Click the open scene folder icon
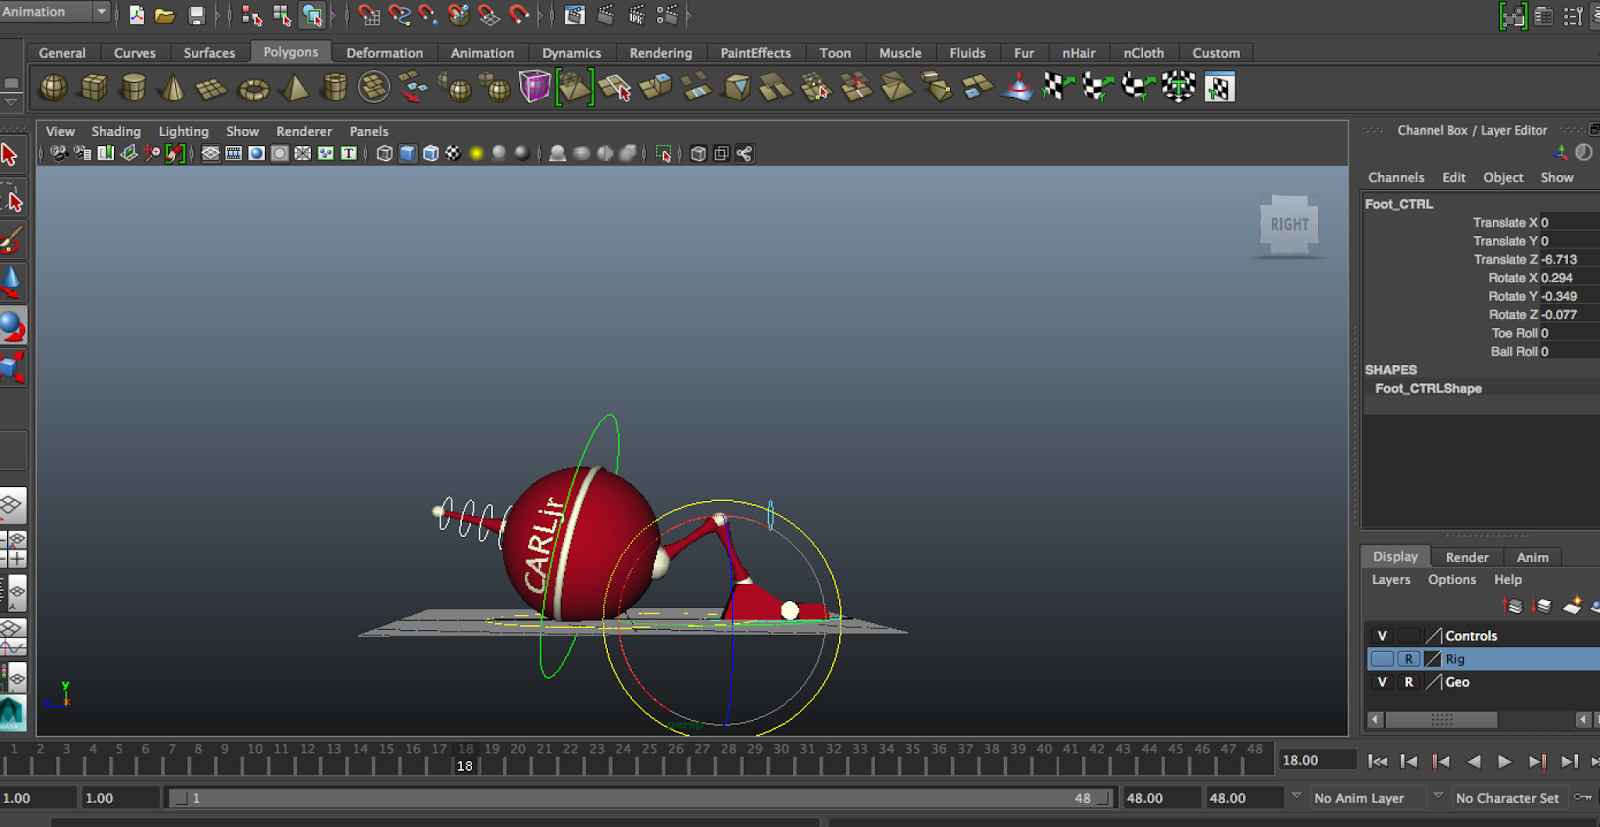This screenshot has width=1600, height=827. (165, 16)
